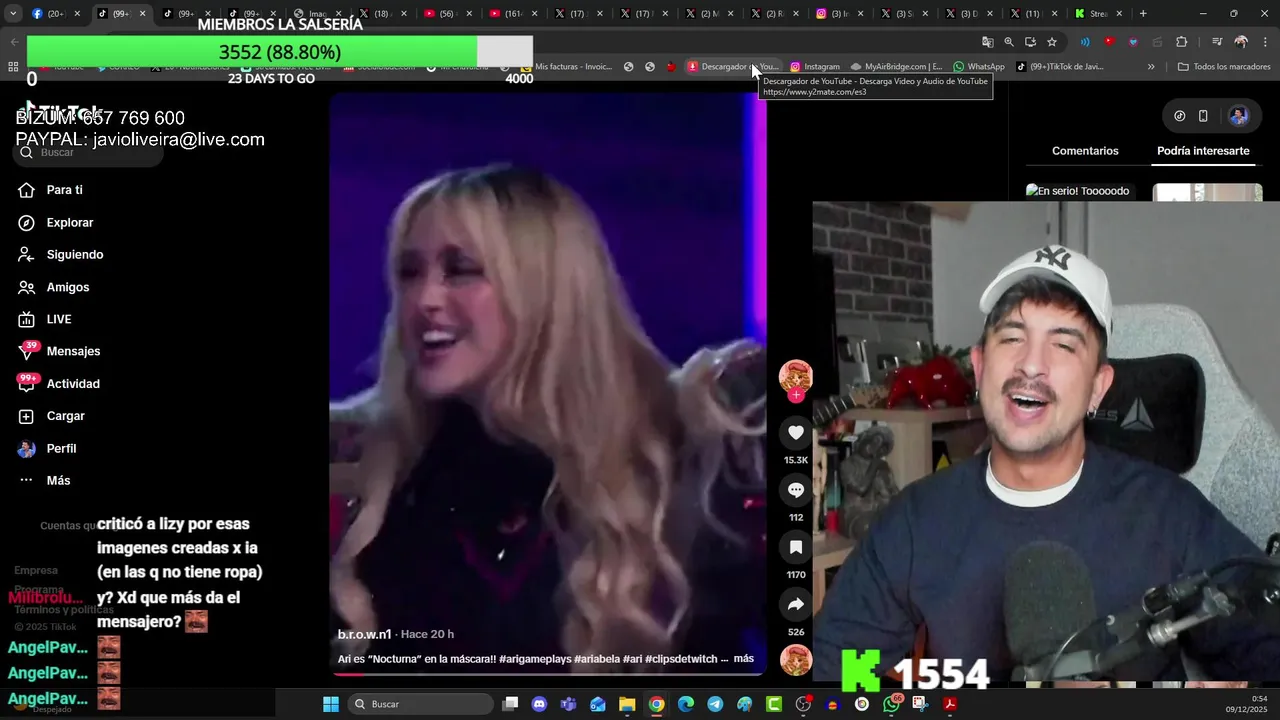Switch to the Comentarios tab
The image size is (1280, 720).
(1085, 151)
